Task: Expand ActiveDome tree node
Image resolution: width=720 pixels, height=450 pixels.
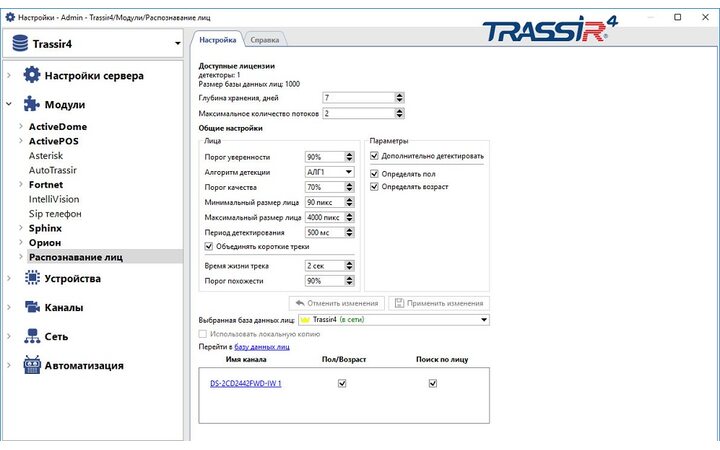Action: click(x=21, y=126)
